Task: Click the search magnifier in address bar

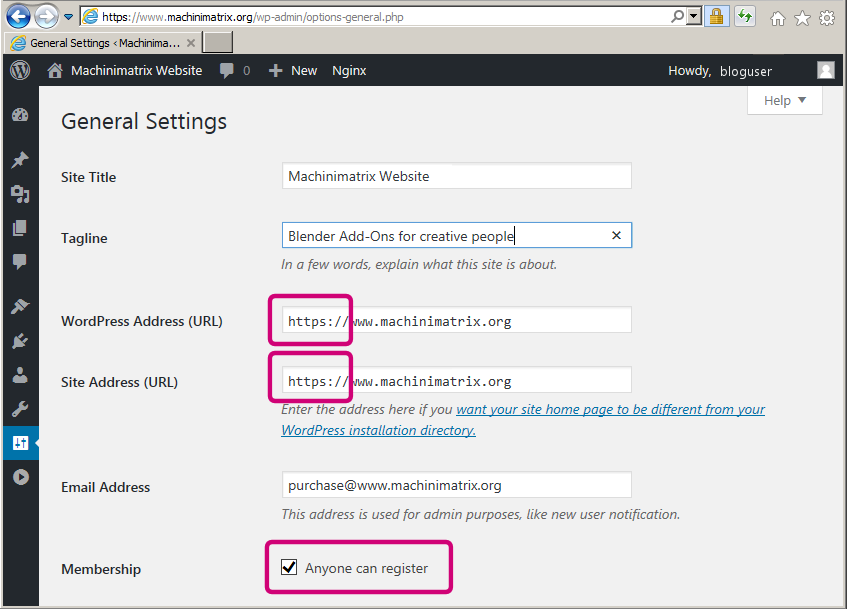Action: (x=677, y=17)
